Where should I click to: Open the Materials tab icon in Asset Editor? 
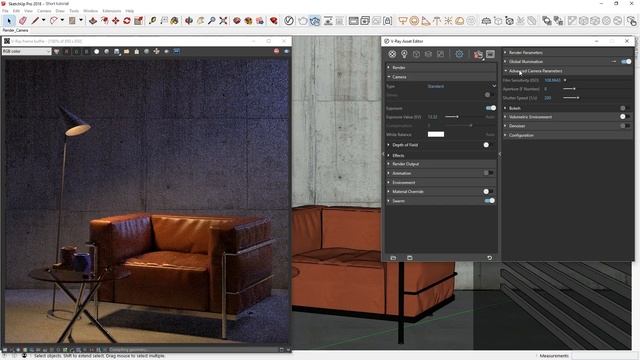pyautogui.click(x=392, y=54)
